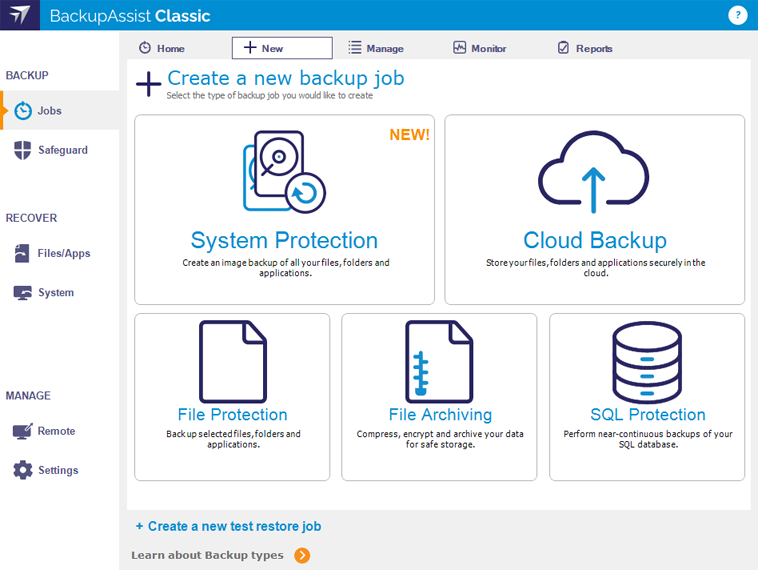Click the BackupAssist paper plane logo
758x570 pixels.
[x=20, y=15]
